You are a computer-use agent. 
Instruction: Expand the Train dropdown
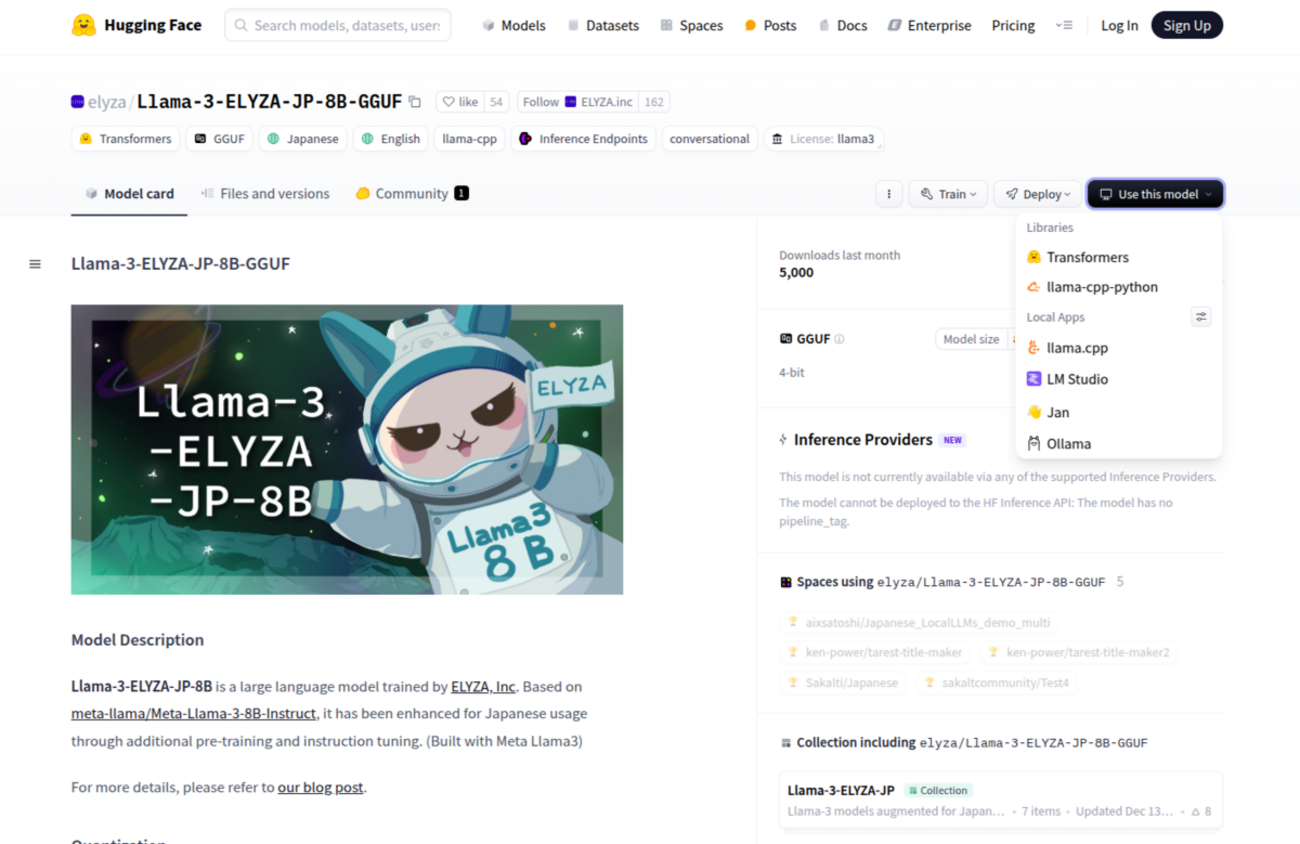(x=948, y=194)
